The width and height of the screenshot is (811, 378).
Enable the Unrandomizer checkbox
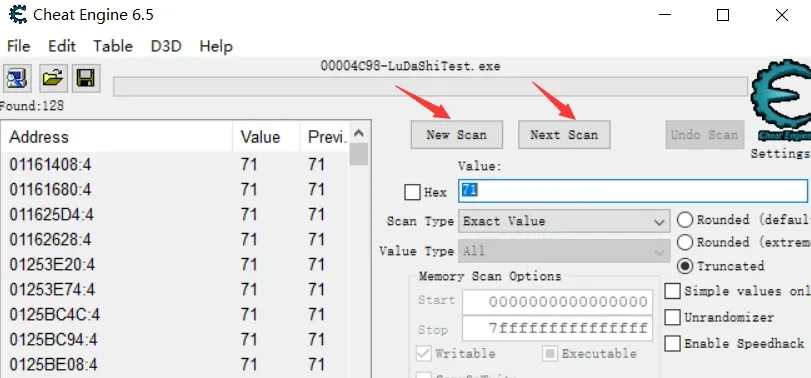pos(672,317)
